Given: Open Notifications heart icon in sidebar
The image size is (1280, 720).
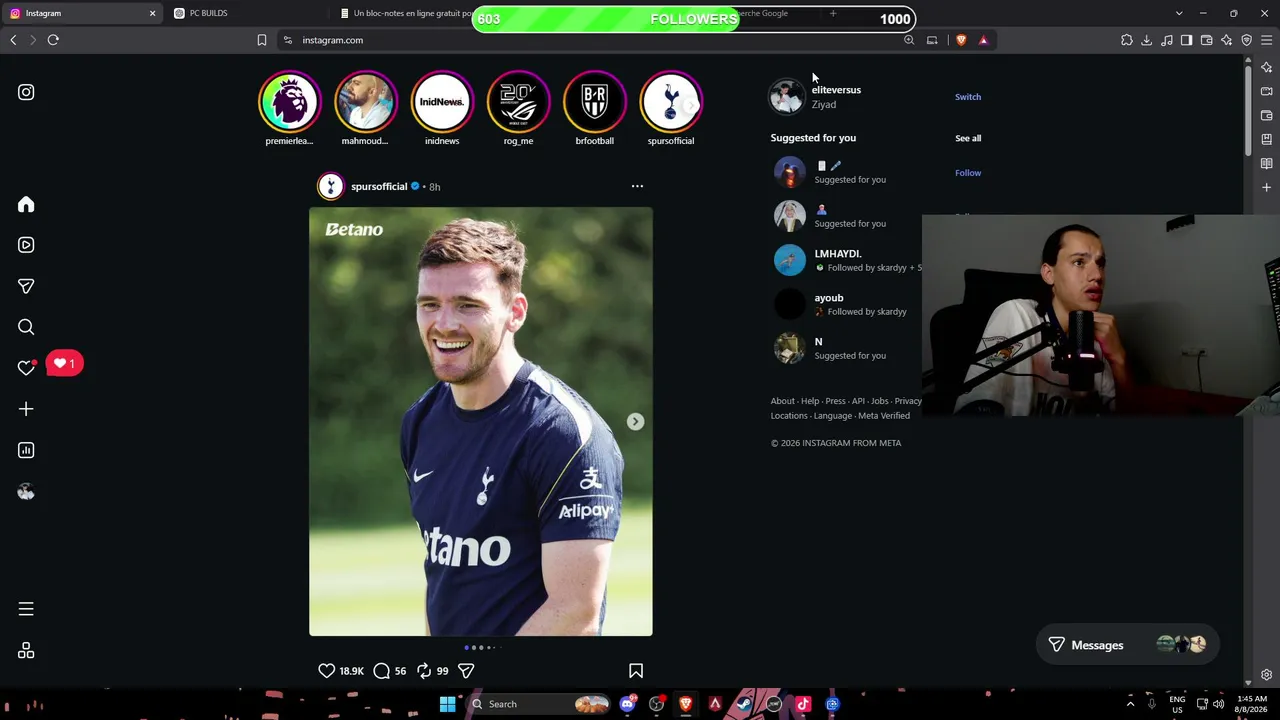Looking at the screenshot, I should coord(26,368).
